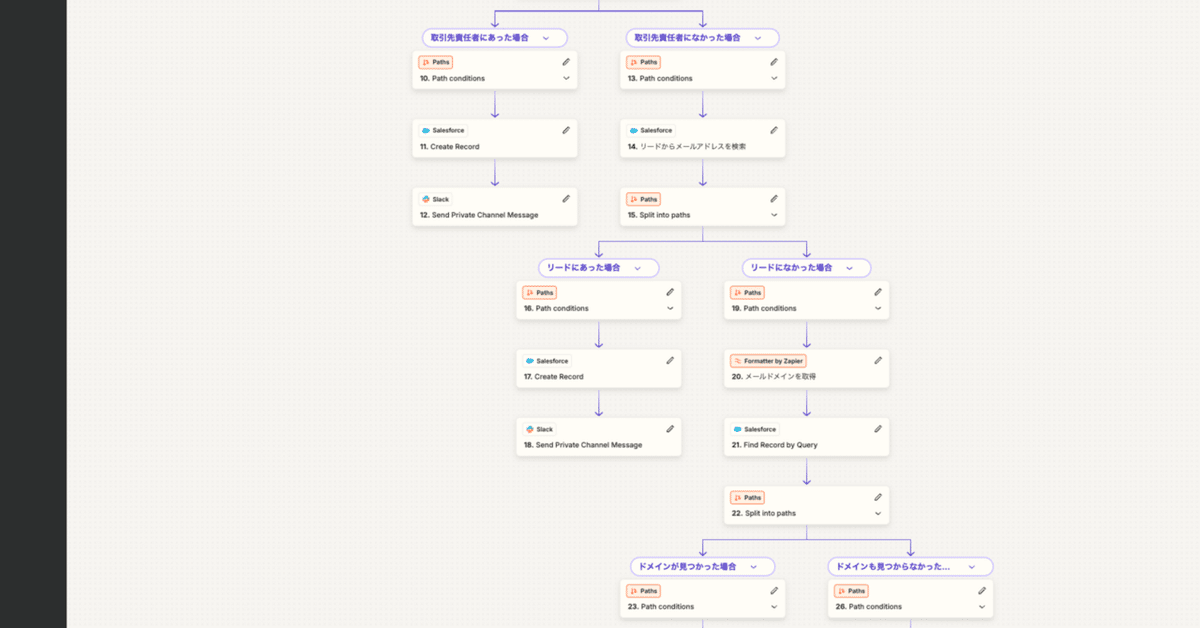1200x628 pixels.
Task: Open dropdown on リードになかった場合 path label
Action: (x=849, y=268)
